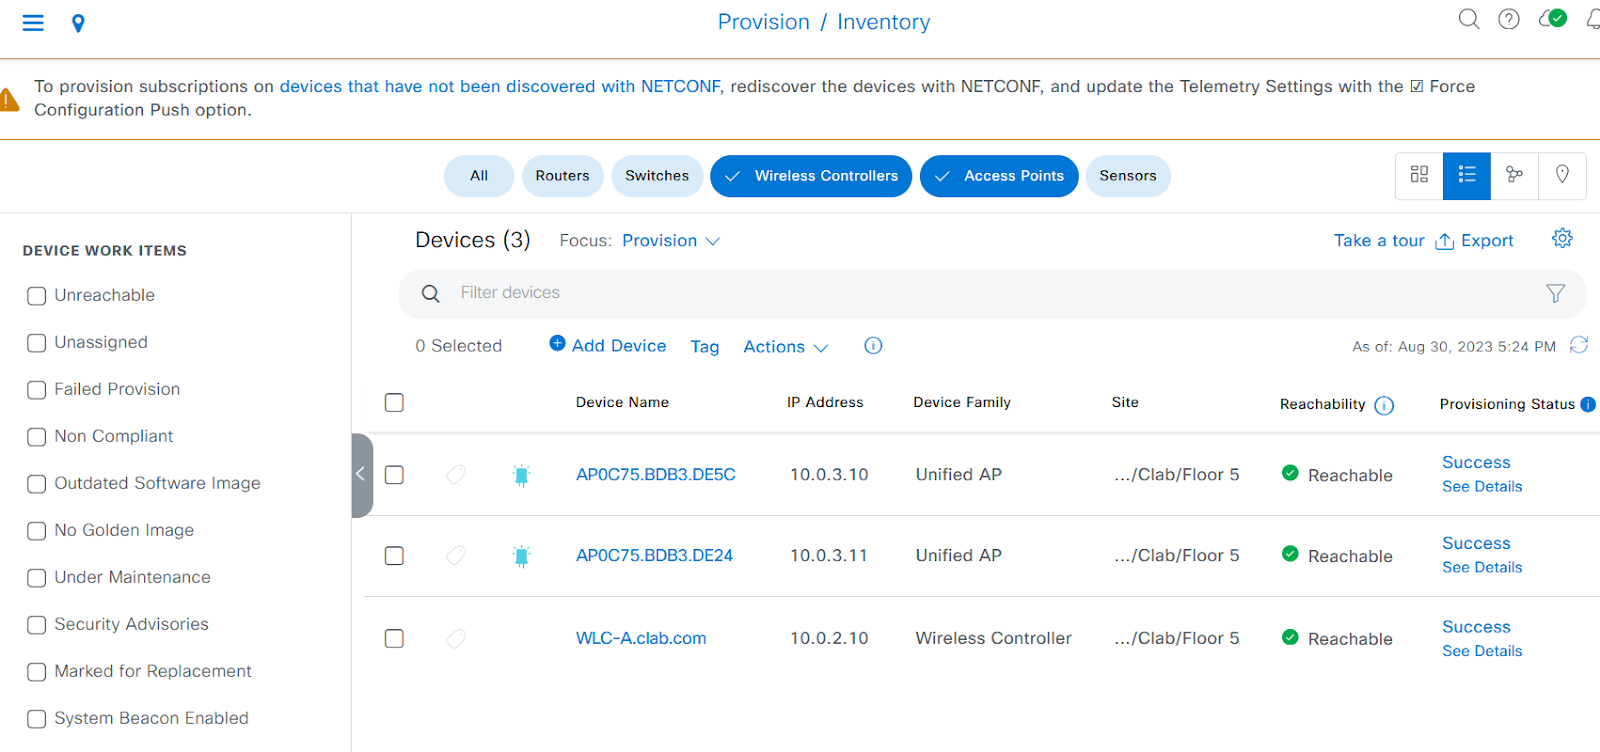Click the Device Name column header
1600x752 pixels.
point(622,402)
